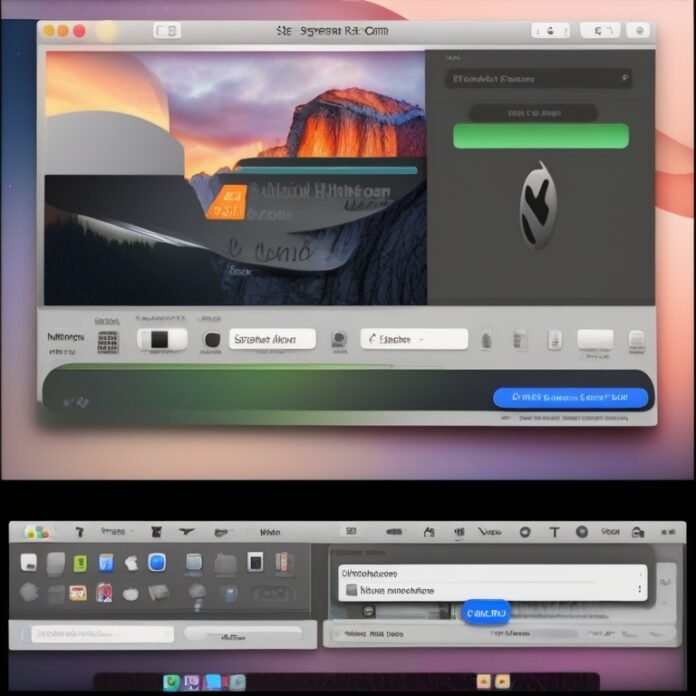Click the up-down stepper arrows in the popup
Screen dimensions: 696x696
coord(639,589)
